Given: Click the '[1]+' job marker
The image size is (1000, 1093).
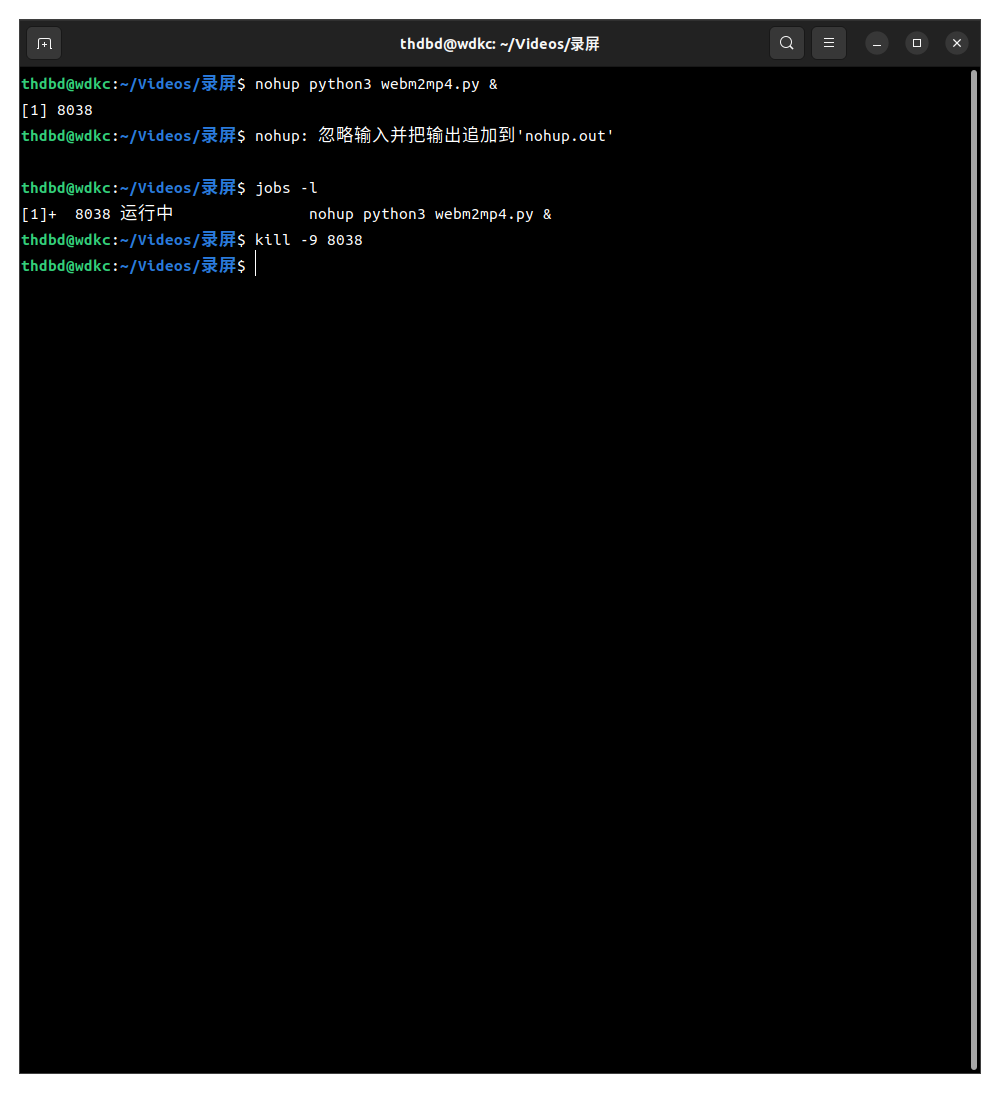Looking at the screenshot, I should [x=39, y=214].
